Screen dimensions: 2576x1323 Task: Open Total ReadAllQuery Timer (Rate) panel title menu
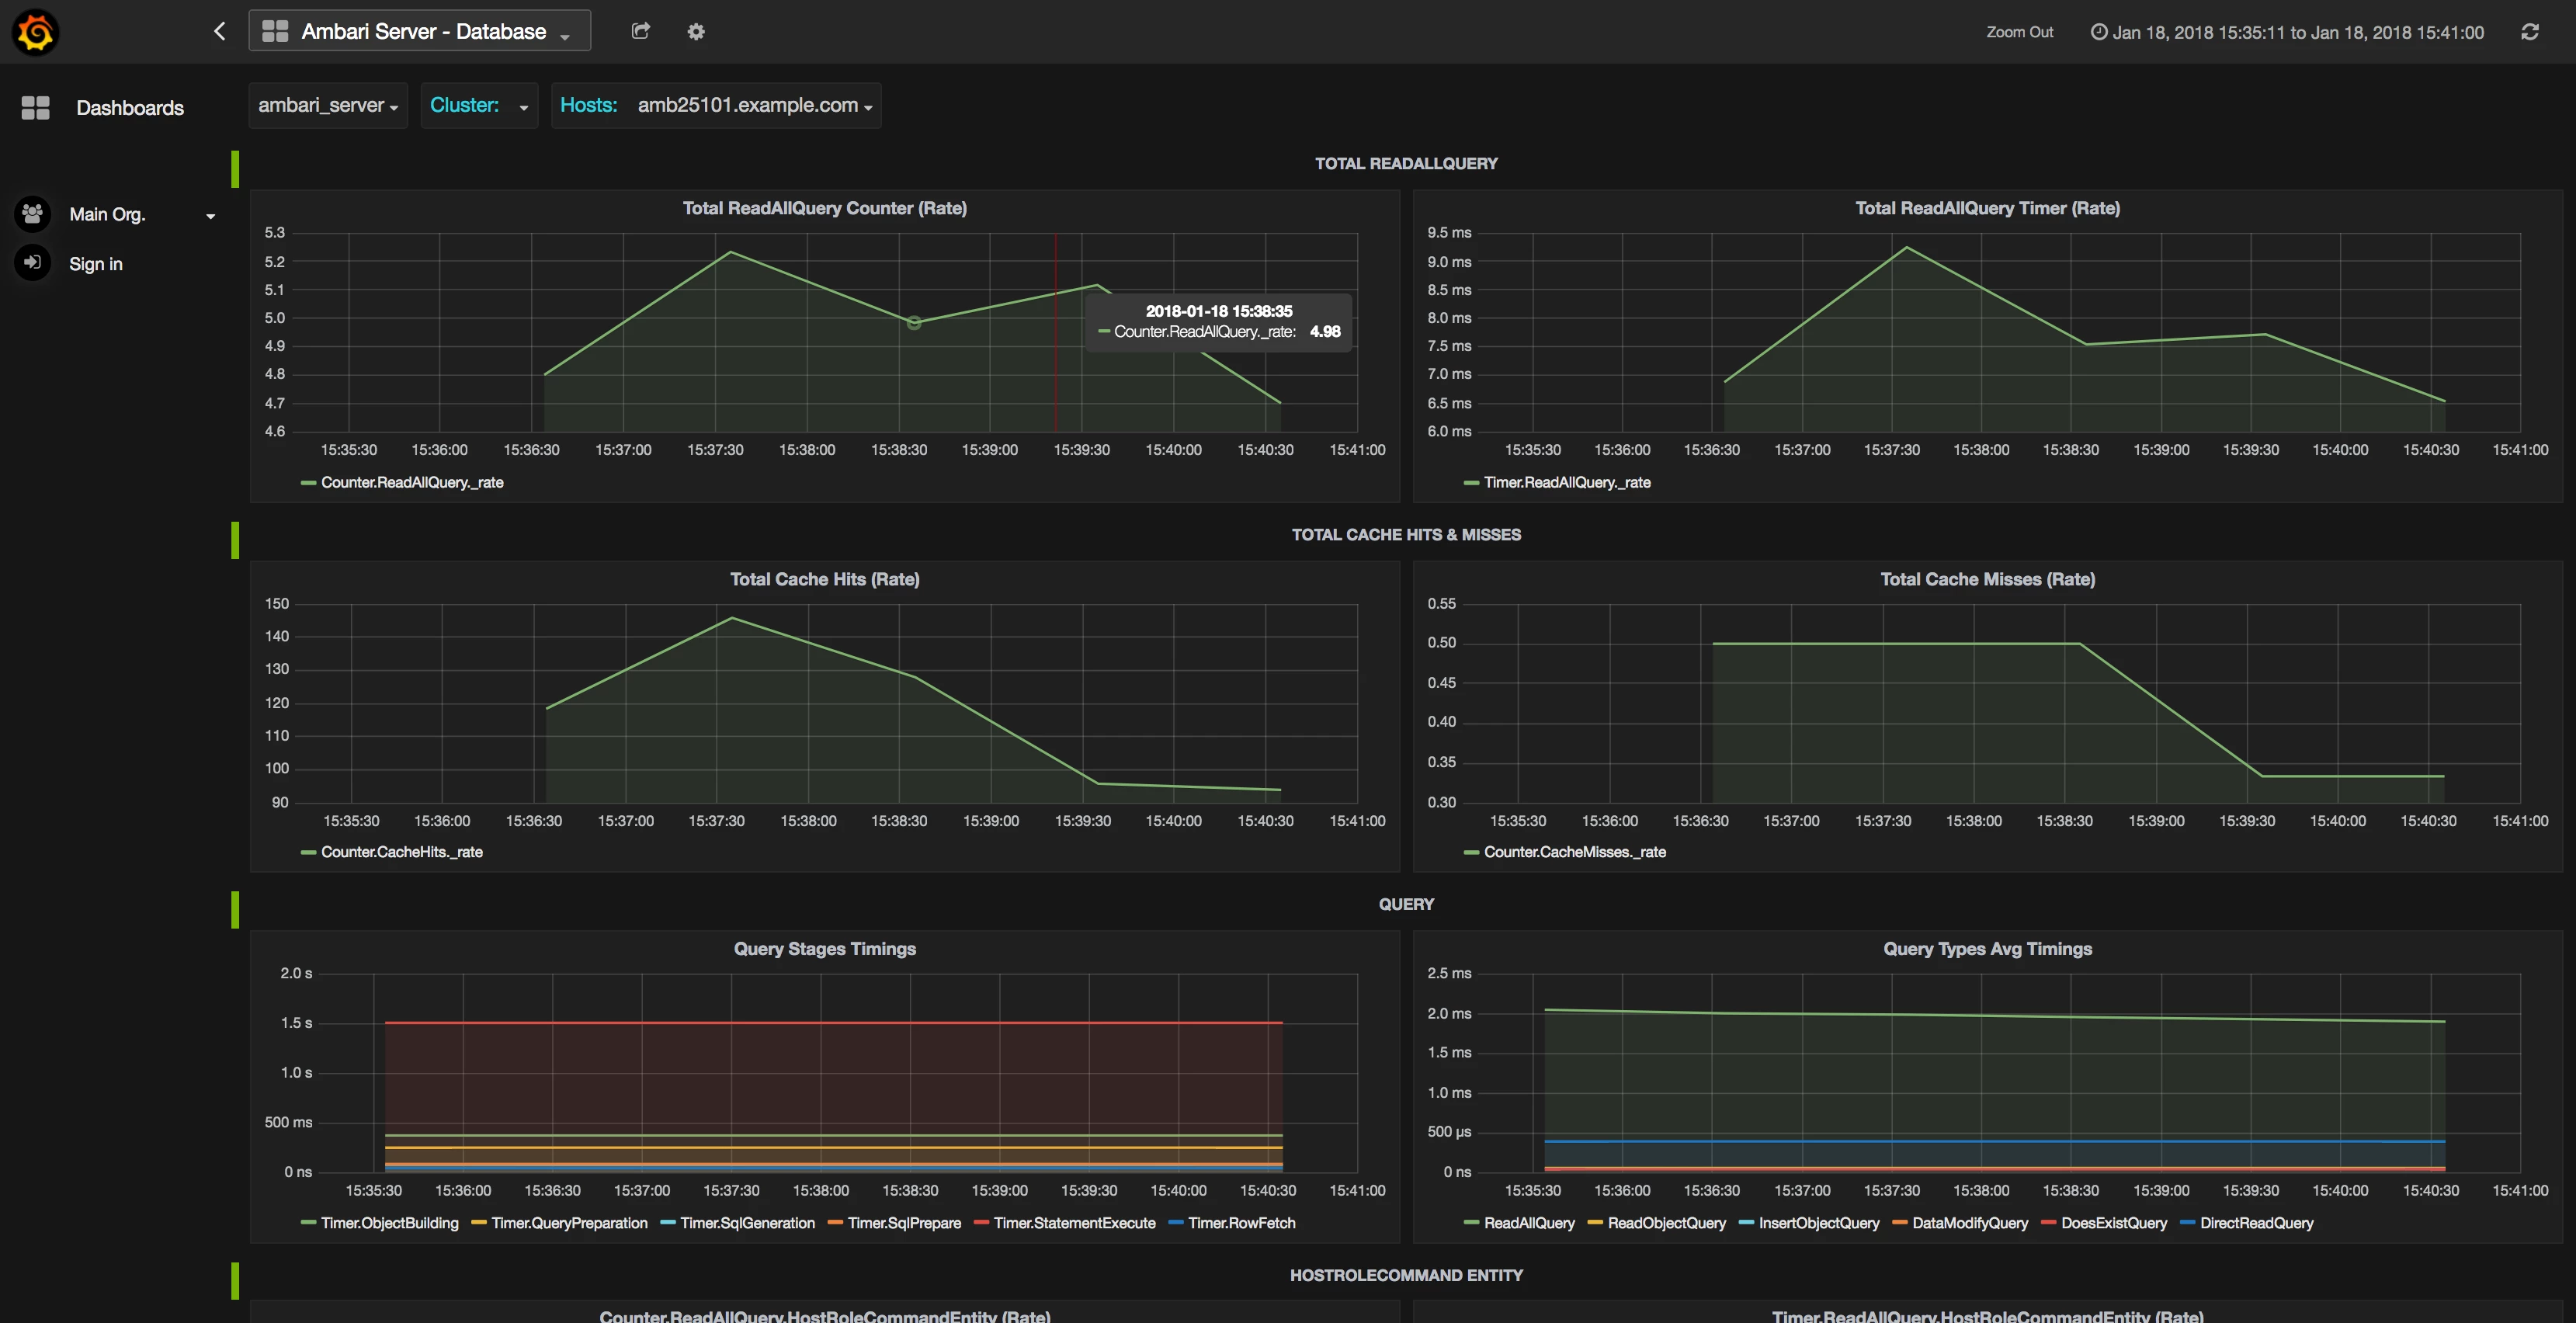[1987, 208]
